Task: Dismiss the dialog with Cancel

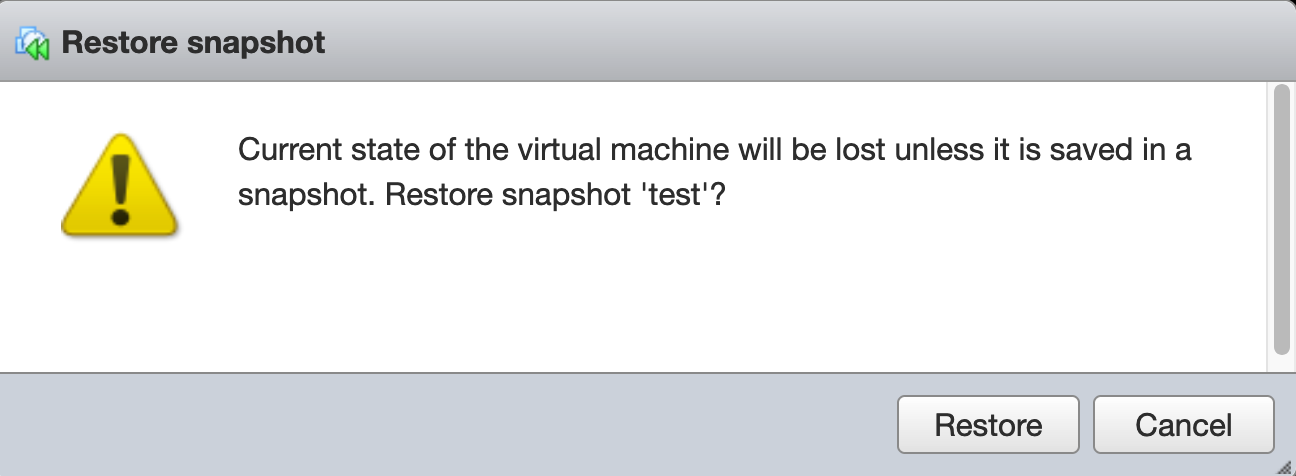Action: coord(1183,425)
